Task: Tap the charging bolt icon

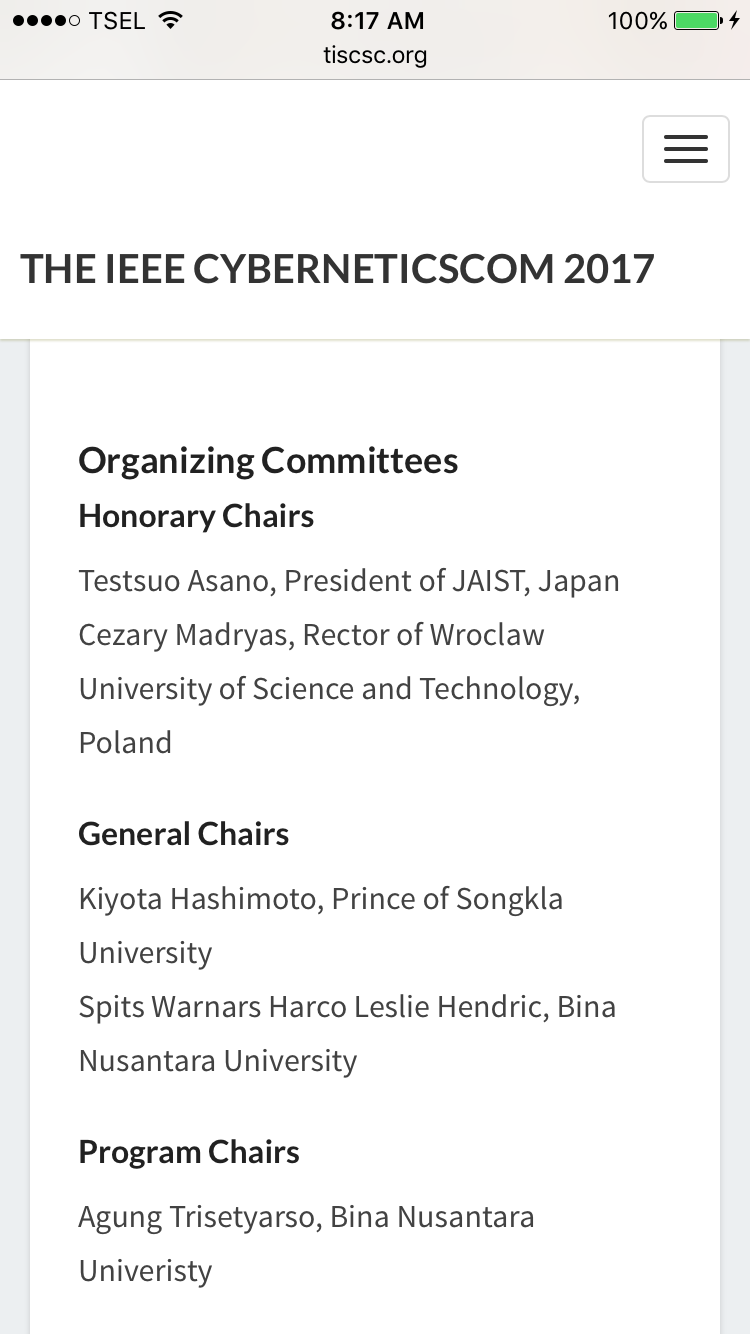Action: (x=735, y=20)
